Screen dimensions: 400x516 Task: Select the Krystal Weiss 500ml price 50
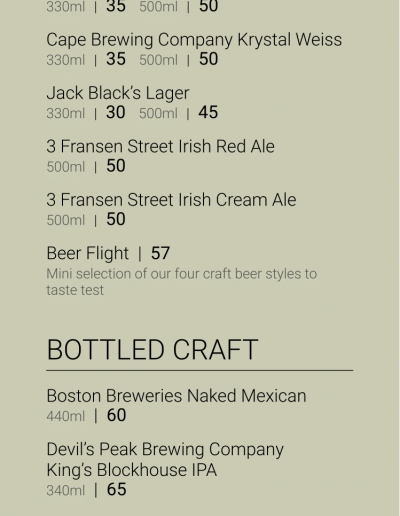208,59
